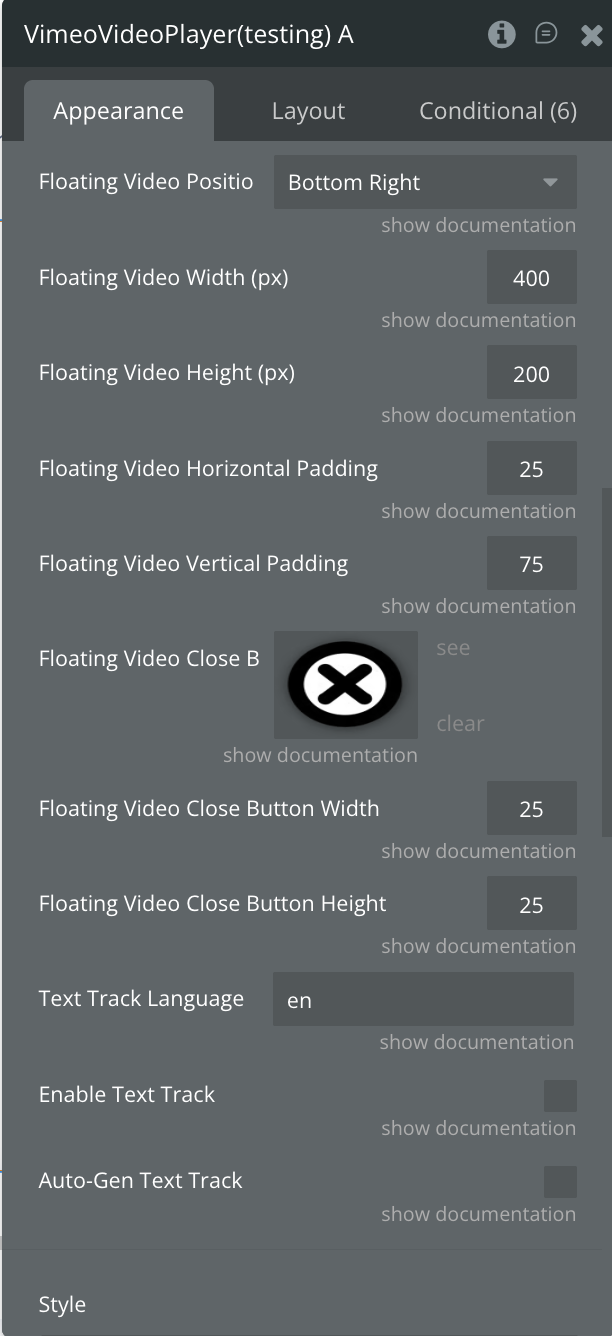Viewport: 612px width, 1336px height.
Task: Click the panel's vertical scrollbar
Action: point(606,660)
